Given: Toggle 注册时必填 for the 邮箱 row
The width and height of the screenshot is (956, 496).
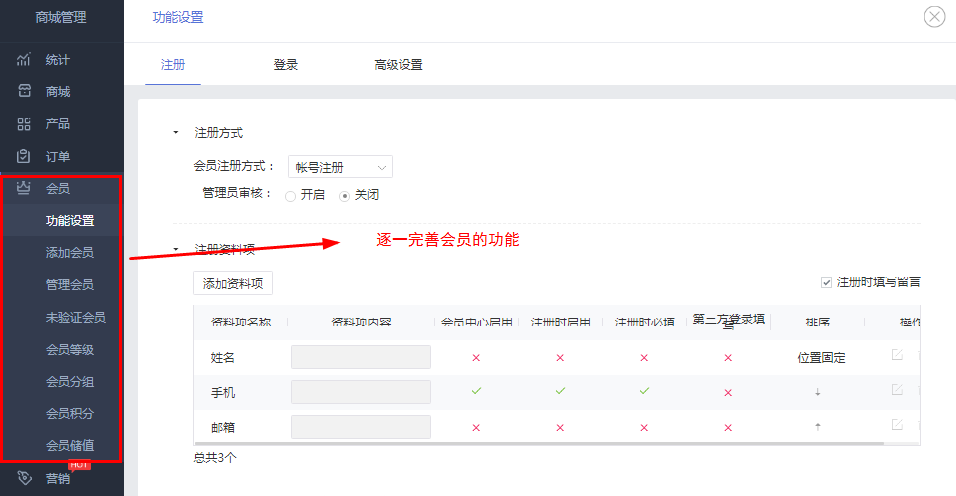Looking at the screenshot, I should coord(644,428).
